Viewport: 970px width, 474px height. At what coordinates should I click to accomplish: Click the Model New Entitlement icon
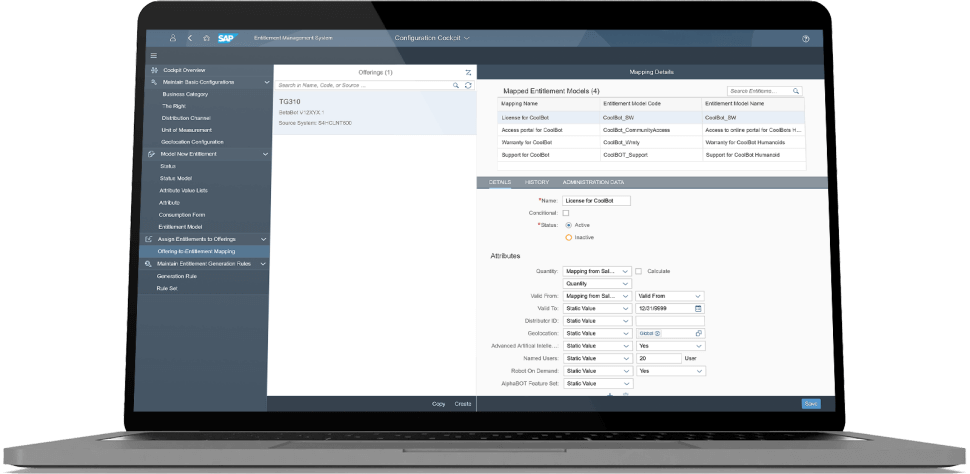(x=152, y=154)
